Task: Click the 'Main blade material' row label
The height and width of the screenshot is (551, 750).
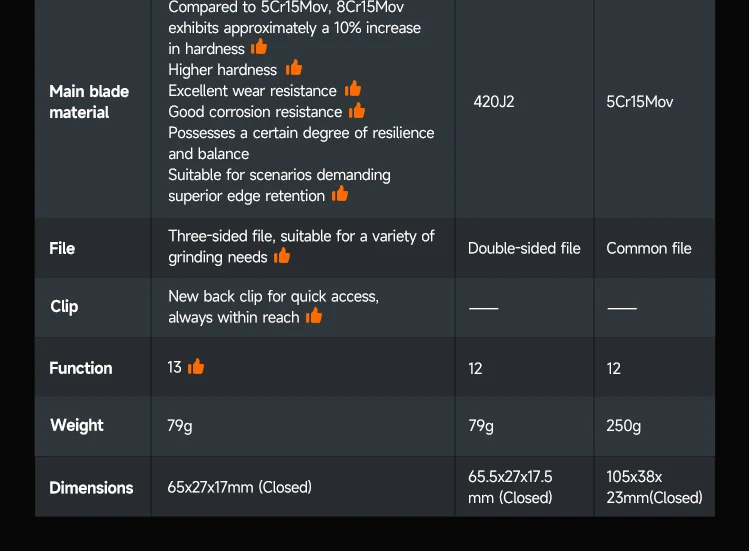Action: 89,102
